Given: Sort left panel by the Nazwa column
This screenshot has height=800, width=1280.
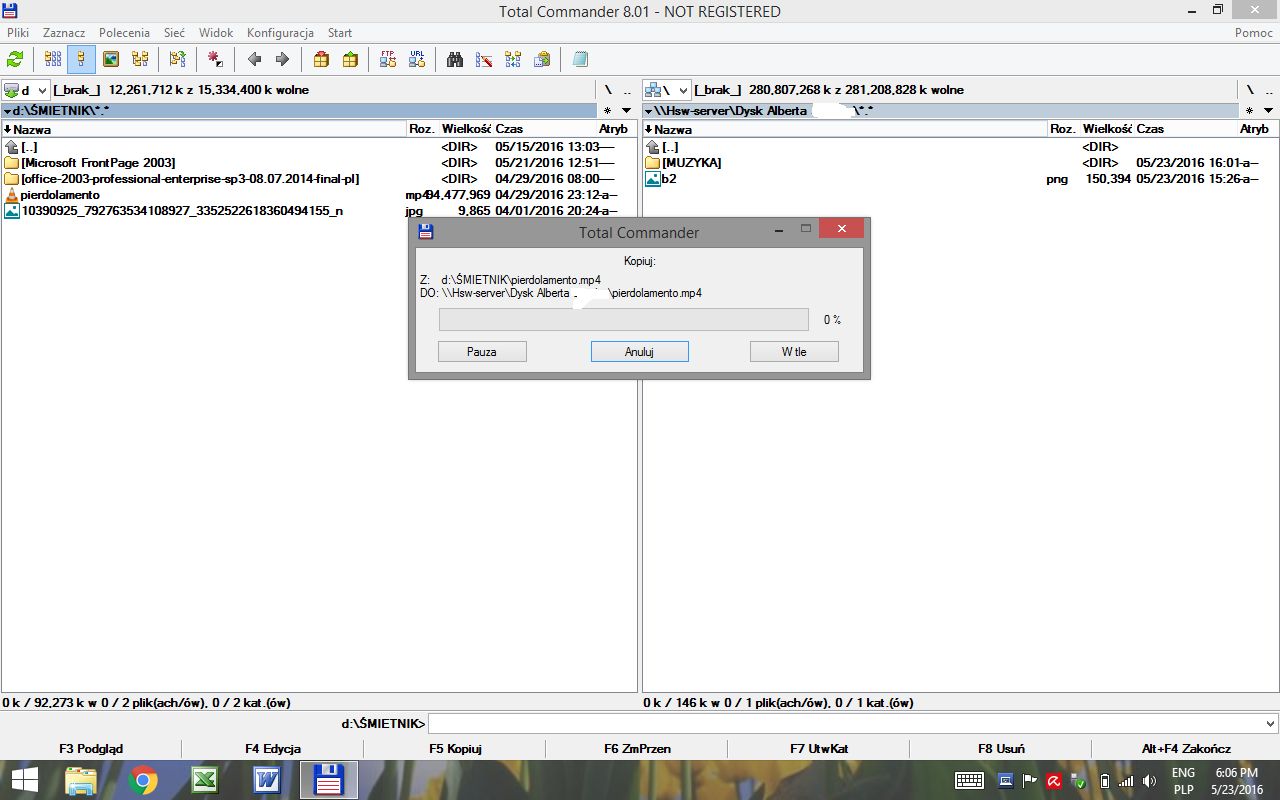Looking at the screenshot, I should [x=204, y=129].
